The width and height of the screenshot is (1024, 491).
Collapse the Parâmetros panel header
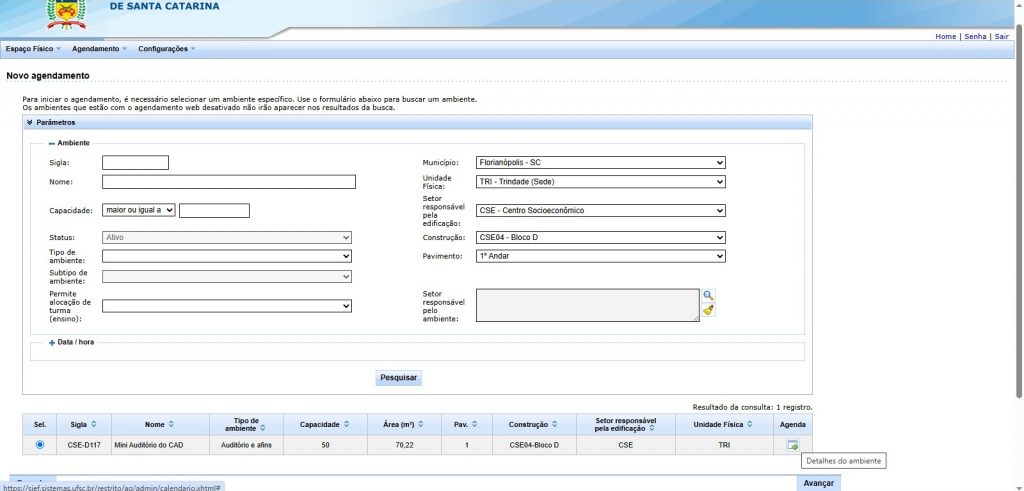[31, 122]
